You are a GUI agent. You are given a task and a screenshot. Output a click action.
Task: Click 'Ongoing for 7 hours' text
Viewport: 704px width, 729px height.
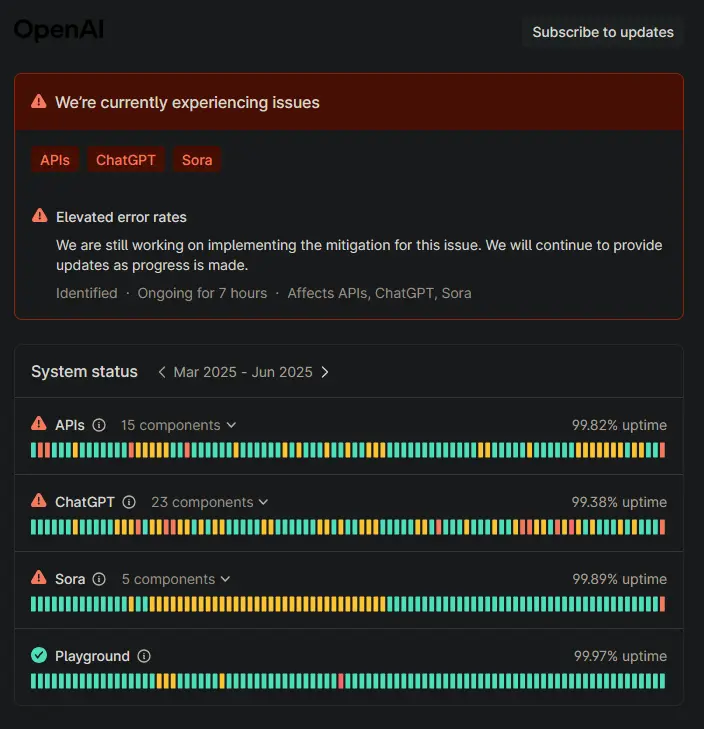[202, 293]
